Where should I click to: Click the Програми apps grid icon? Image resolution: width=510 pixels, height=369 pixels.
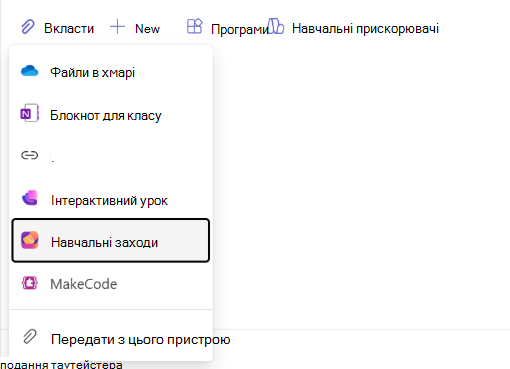point(195,26)
